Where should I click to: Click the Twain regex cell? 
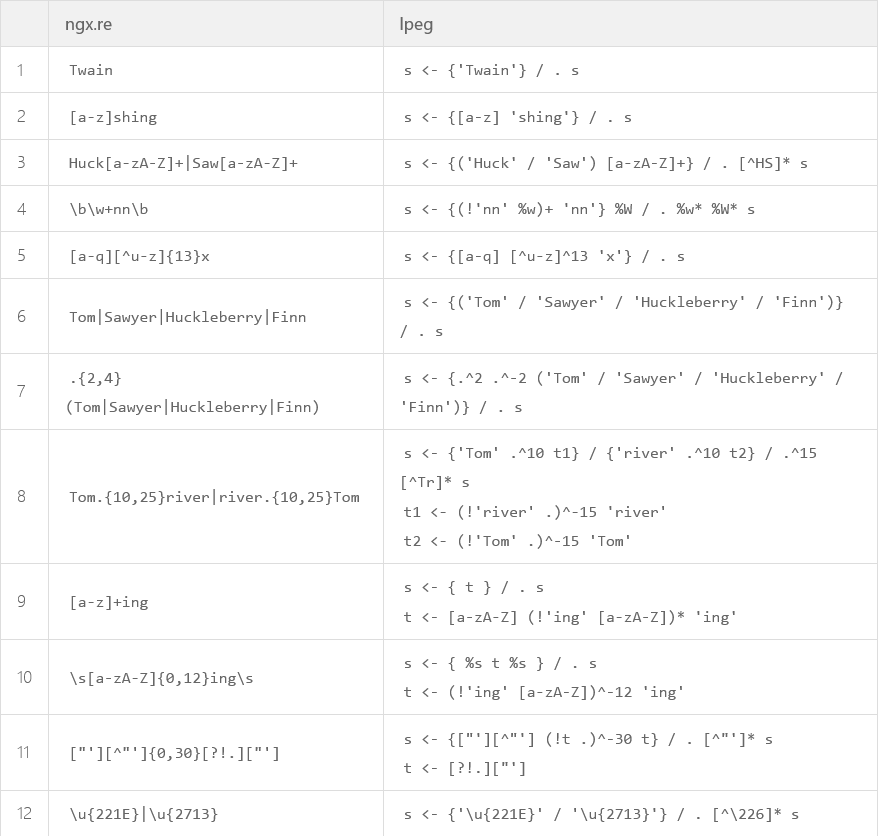point(216,70)
